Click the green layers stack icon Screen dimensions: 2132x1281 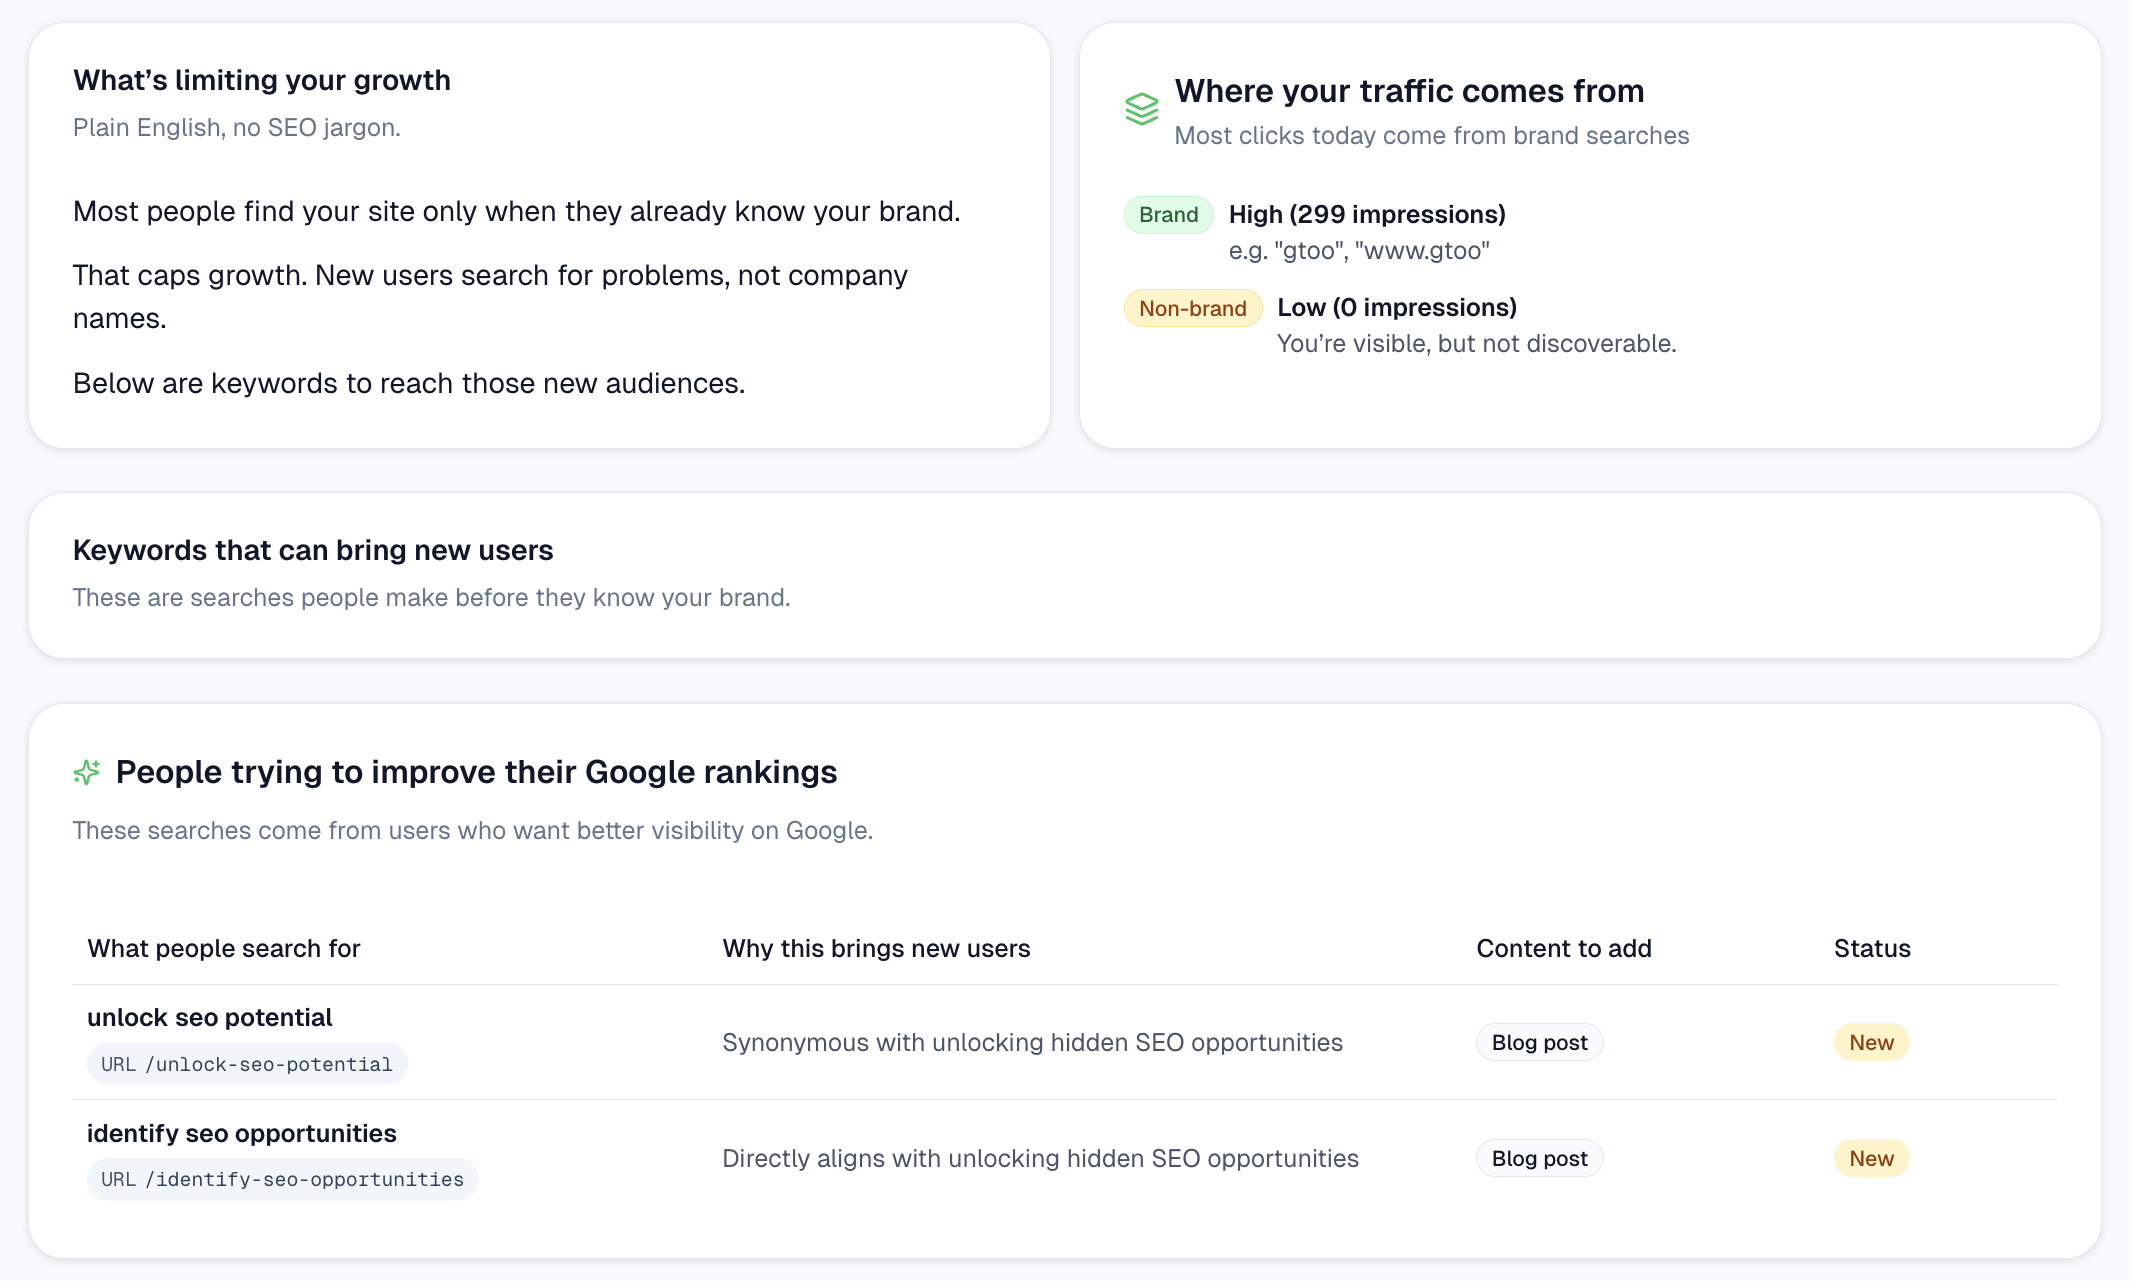(x=1141, y=109)
